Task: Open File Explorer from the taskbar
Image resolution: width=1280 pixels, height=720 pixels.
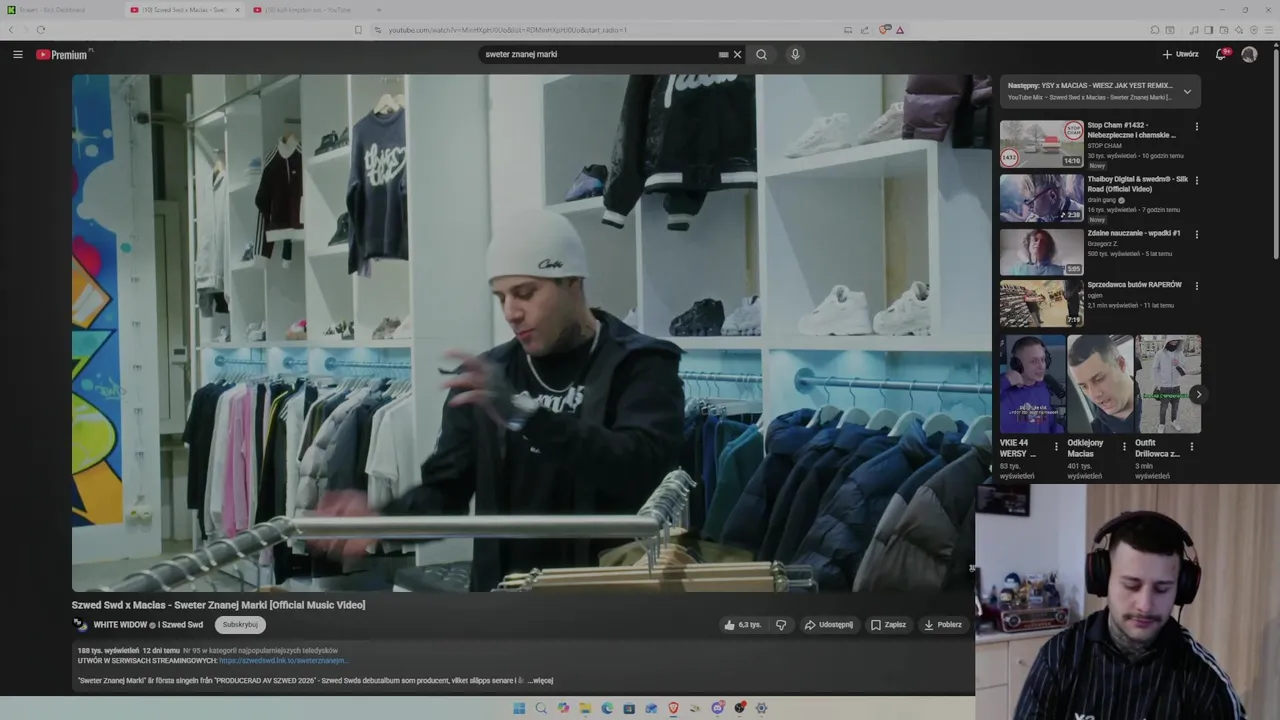Action: (x=585, y=708)
